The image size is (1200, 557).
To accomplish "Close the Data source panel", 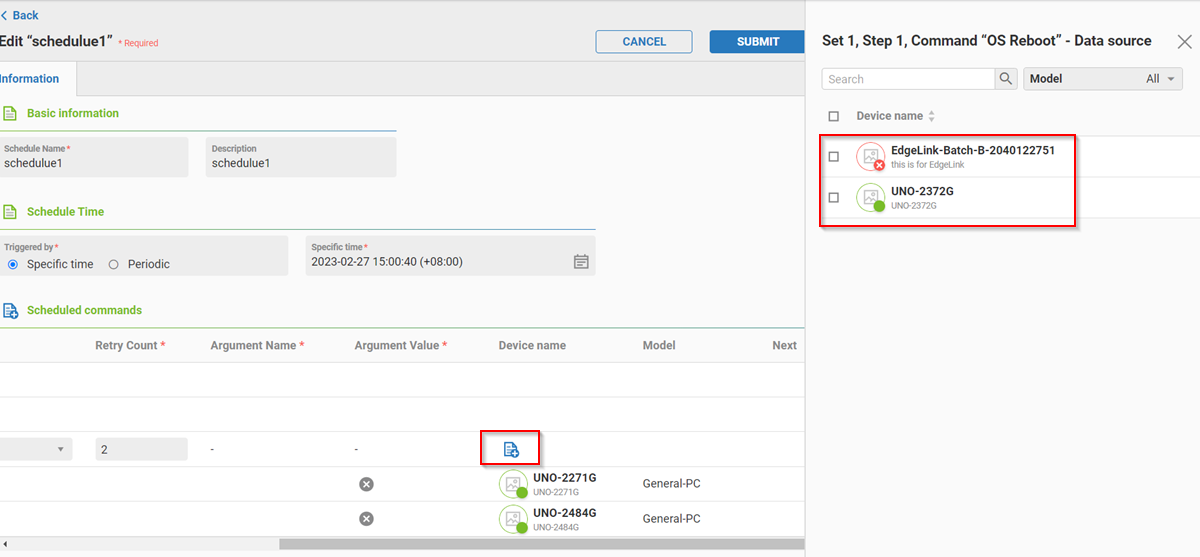I will (x=1184, y=42).
